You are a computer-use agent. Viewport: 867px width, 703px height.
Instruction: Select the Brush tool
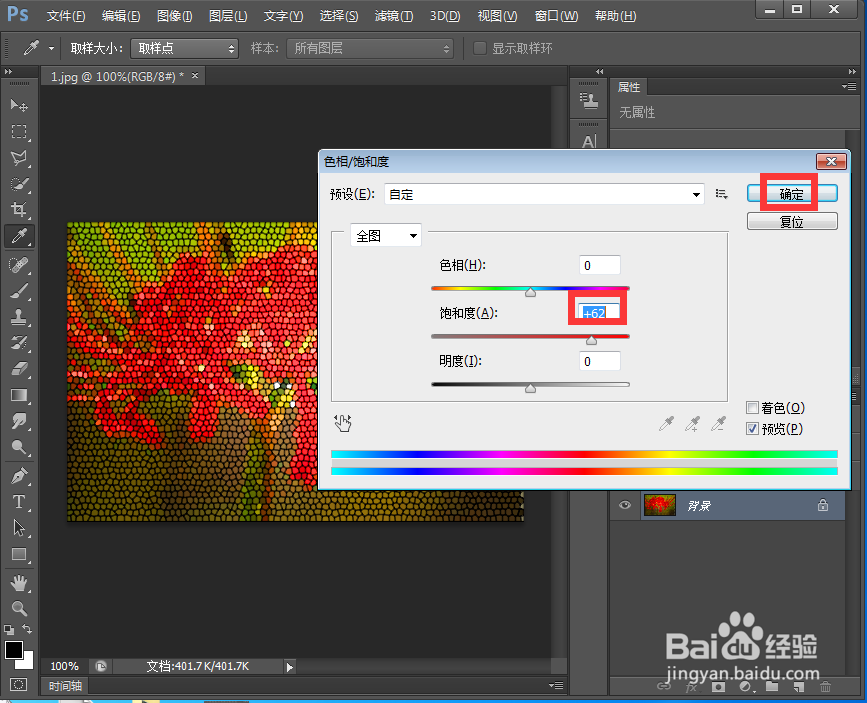tap(19, 291)
